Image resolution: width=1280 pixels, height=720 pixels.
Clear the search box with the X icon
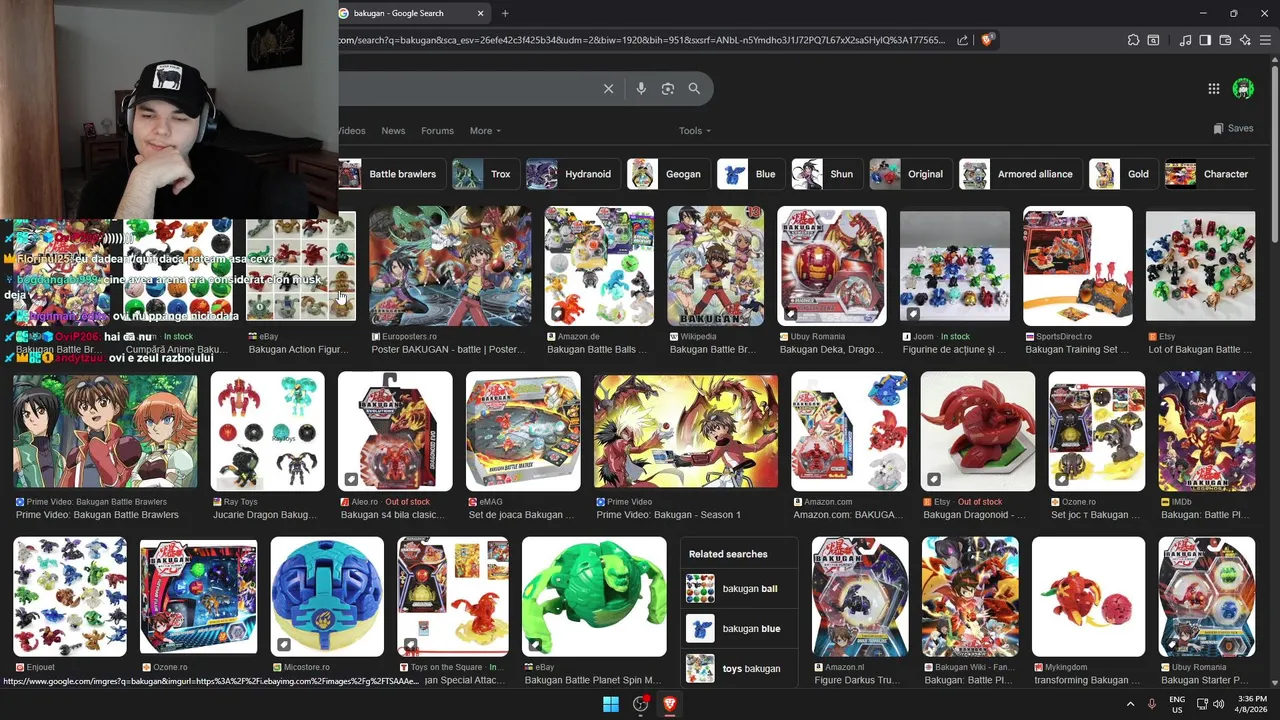tap(608, 89)
